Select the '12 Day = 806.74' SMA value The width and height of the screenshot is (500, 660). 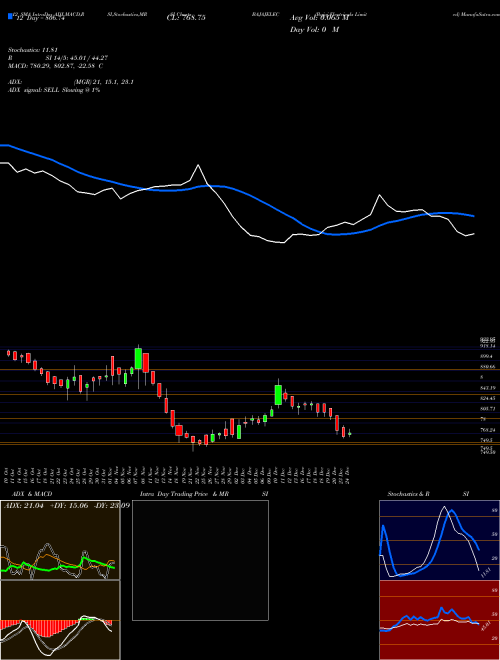coord(40,19)
